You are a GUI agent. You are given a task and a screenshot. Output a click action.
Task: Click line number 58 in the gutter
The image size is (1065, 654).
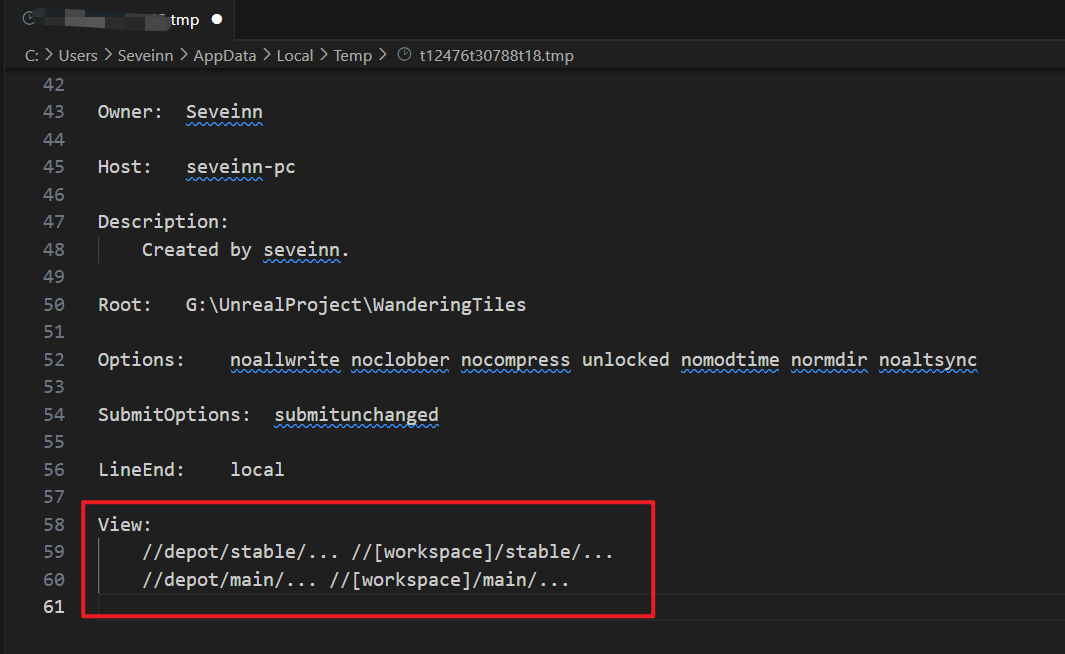[53, 524]
